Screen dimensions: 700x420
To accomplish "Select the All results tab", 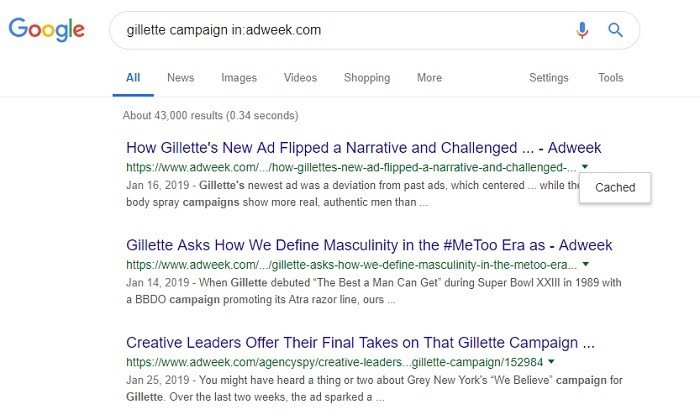I will click(x=133, y=78).
